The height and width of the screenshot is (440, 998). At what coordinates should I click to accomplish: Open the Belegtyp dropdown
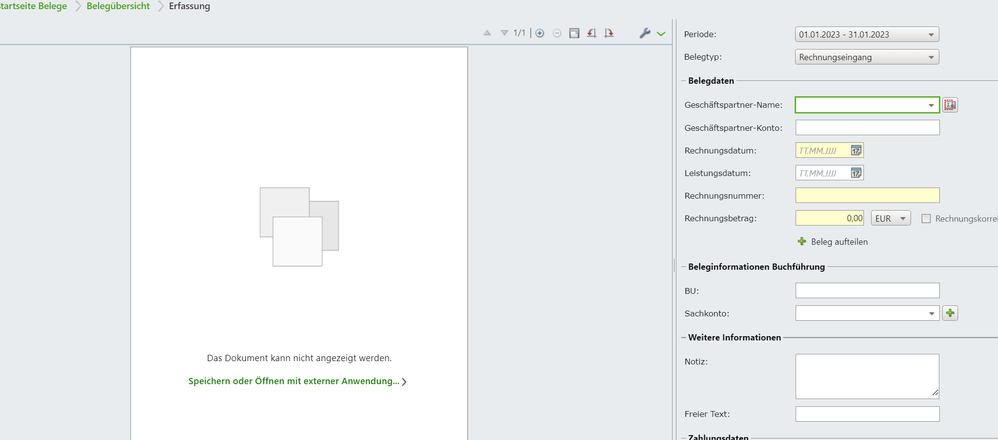point(867,57)
